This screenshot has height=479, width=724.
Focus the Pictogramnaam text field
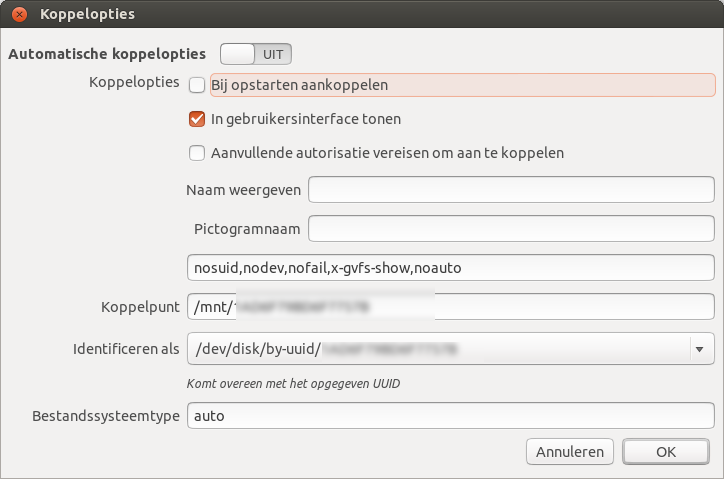coord(511,228)
